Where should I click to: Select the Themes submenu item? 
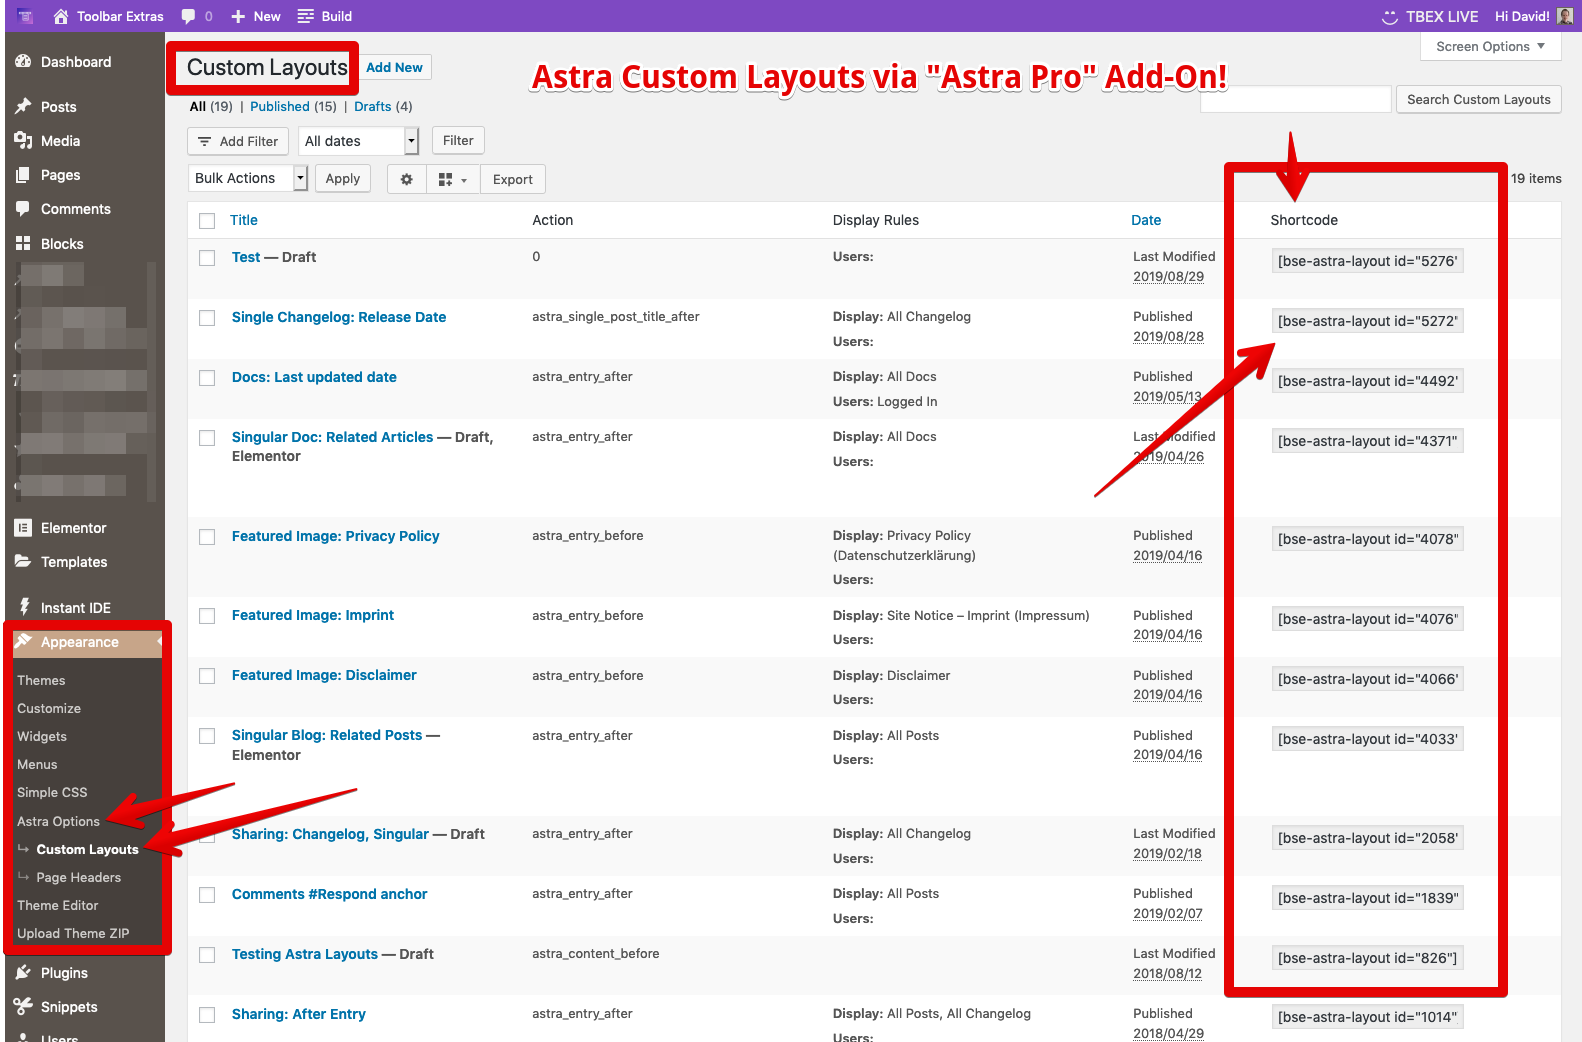pos(41,680)
